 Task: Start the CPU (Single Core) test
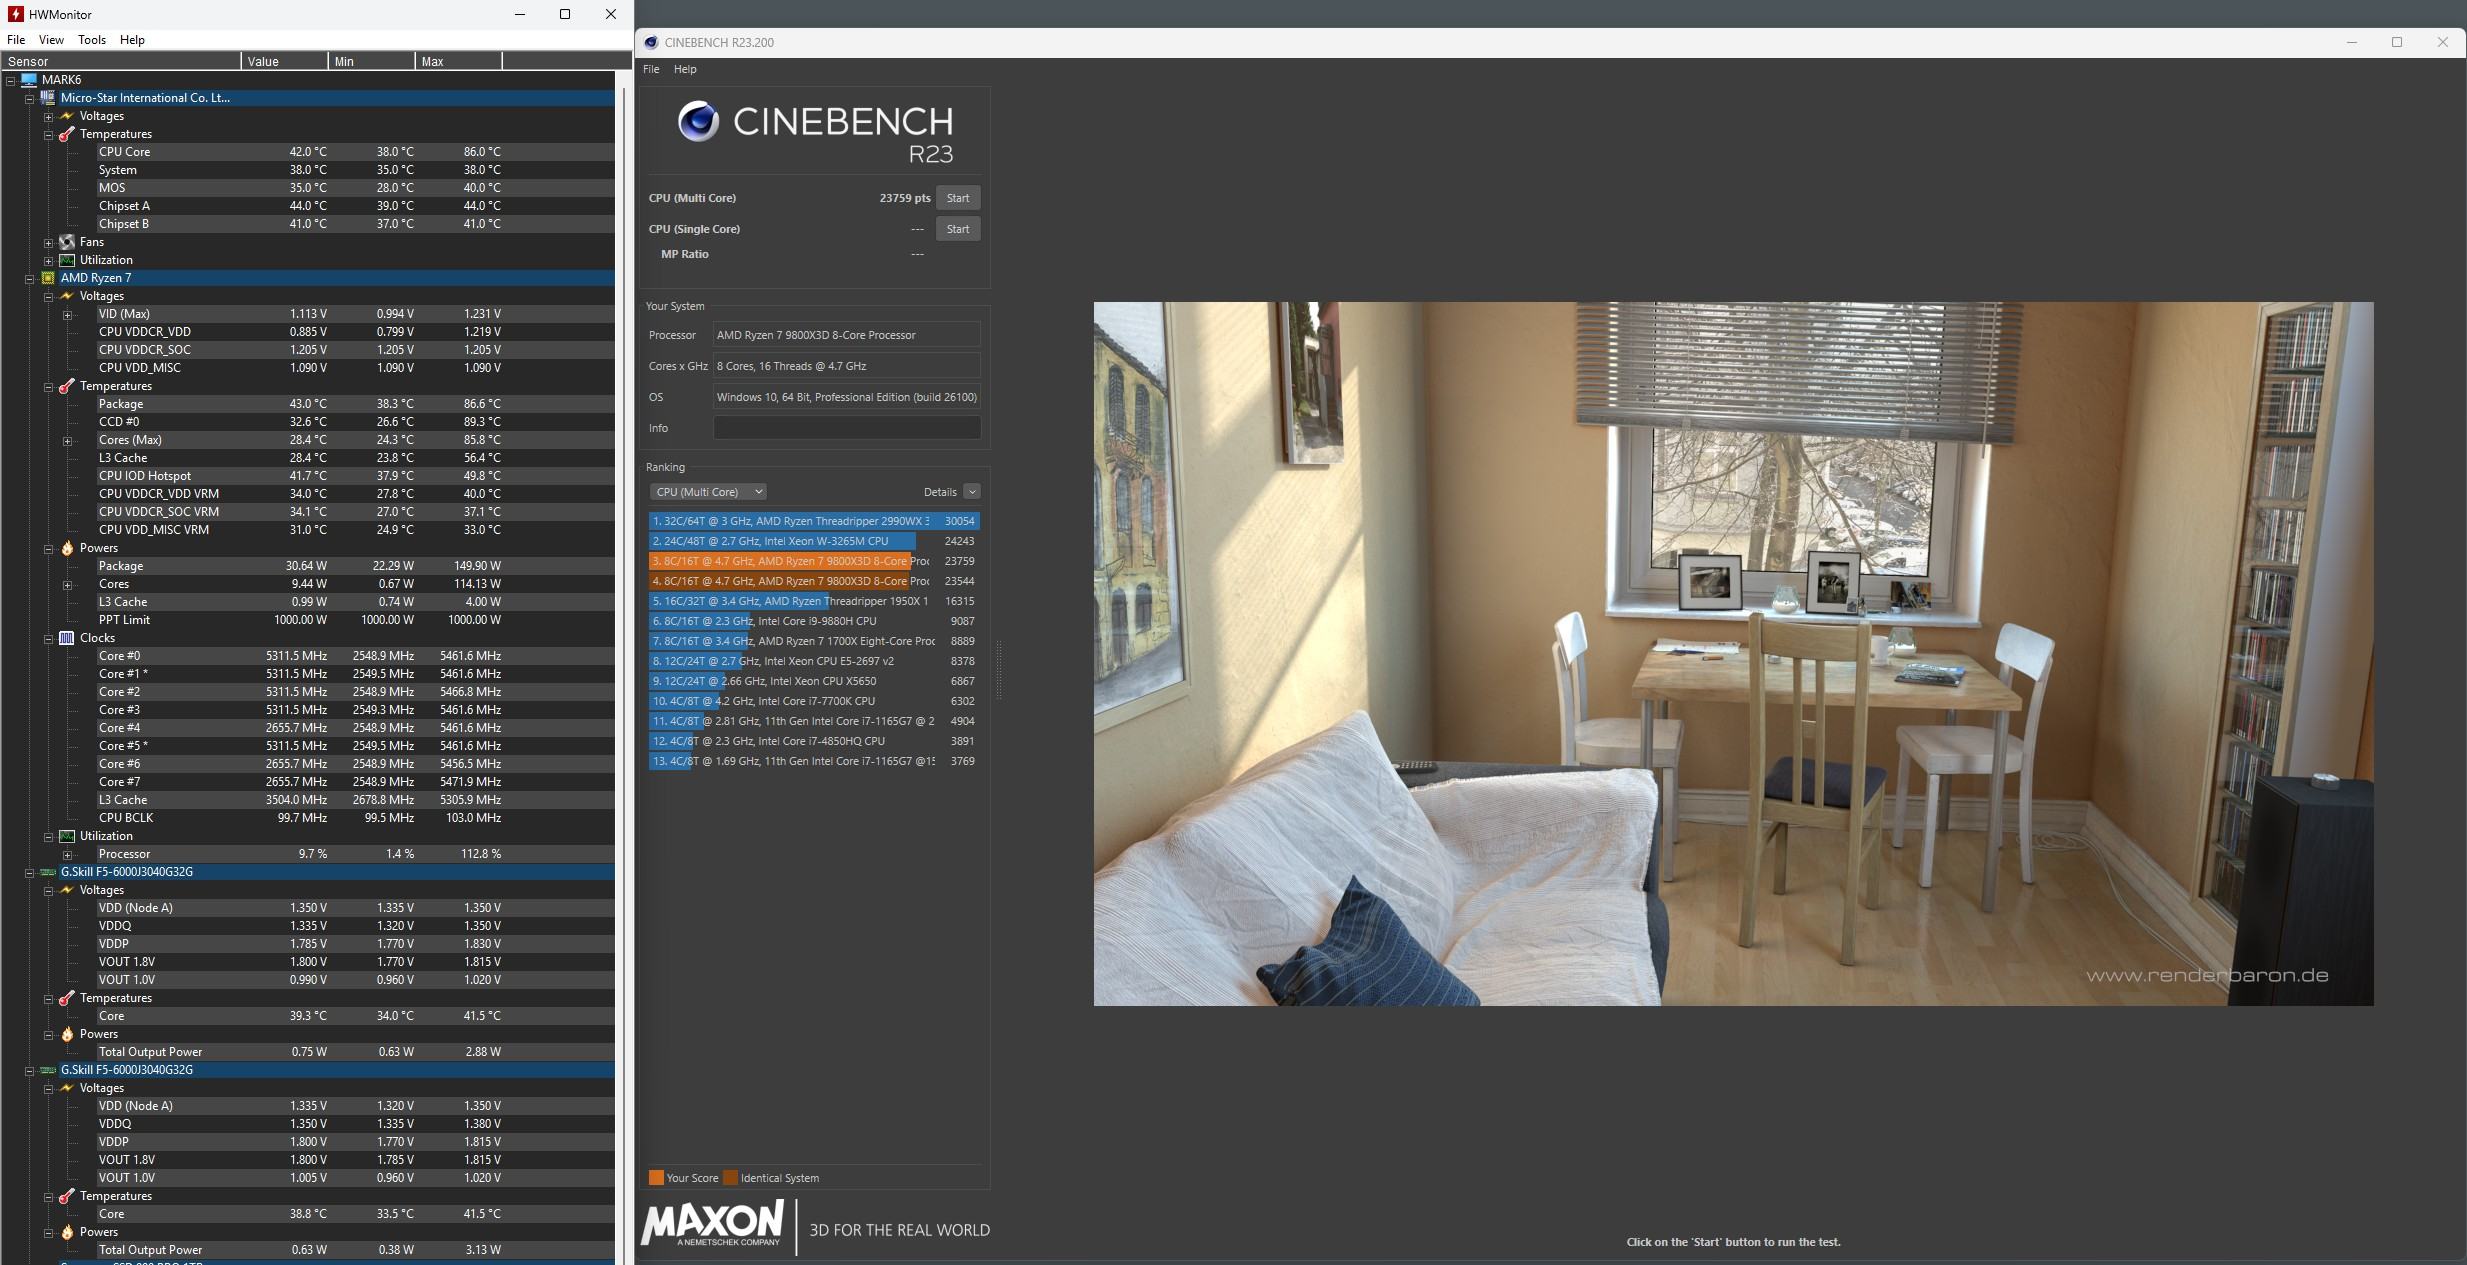[958, 229]
